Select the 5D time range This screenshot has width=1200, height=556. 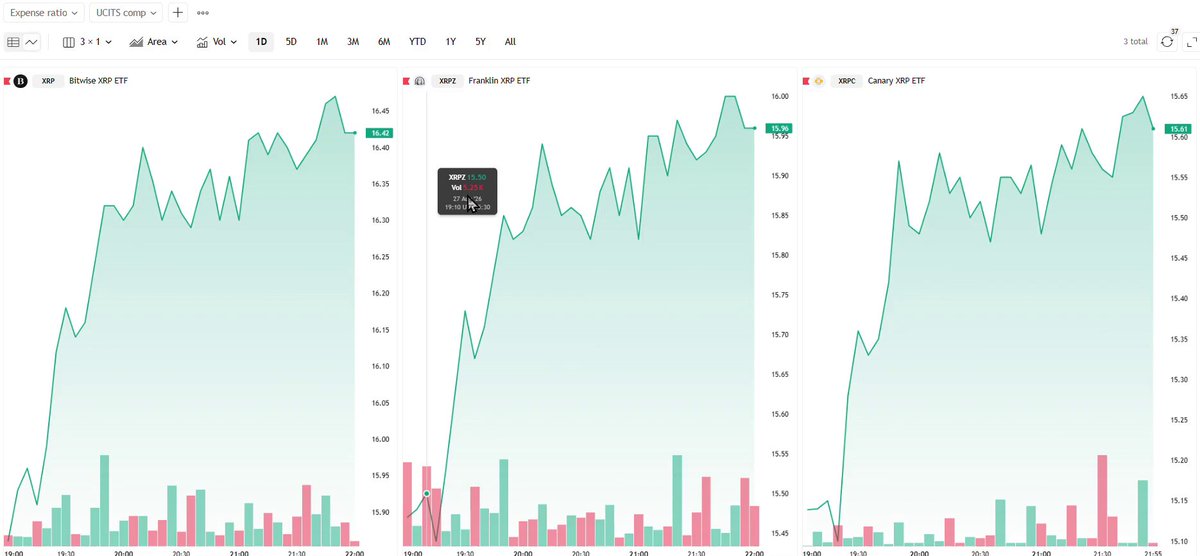point(291,42)
